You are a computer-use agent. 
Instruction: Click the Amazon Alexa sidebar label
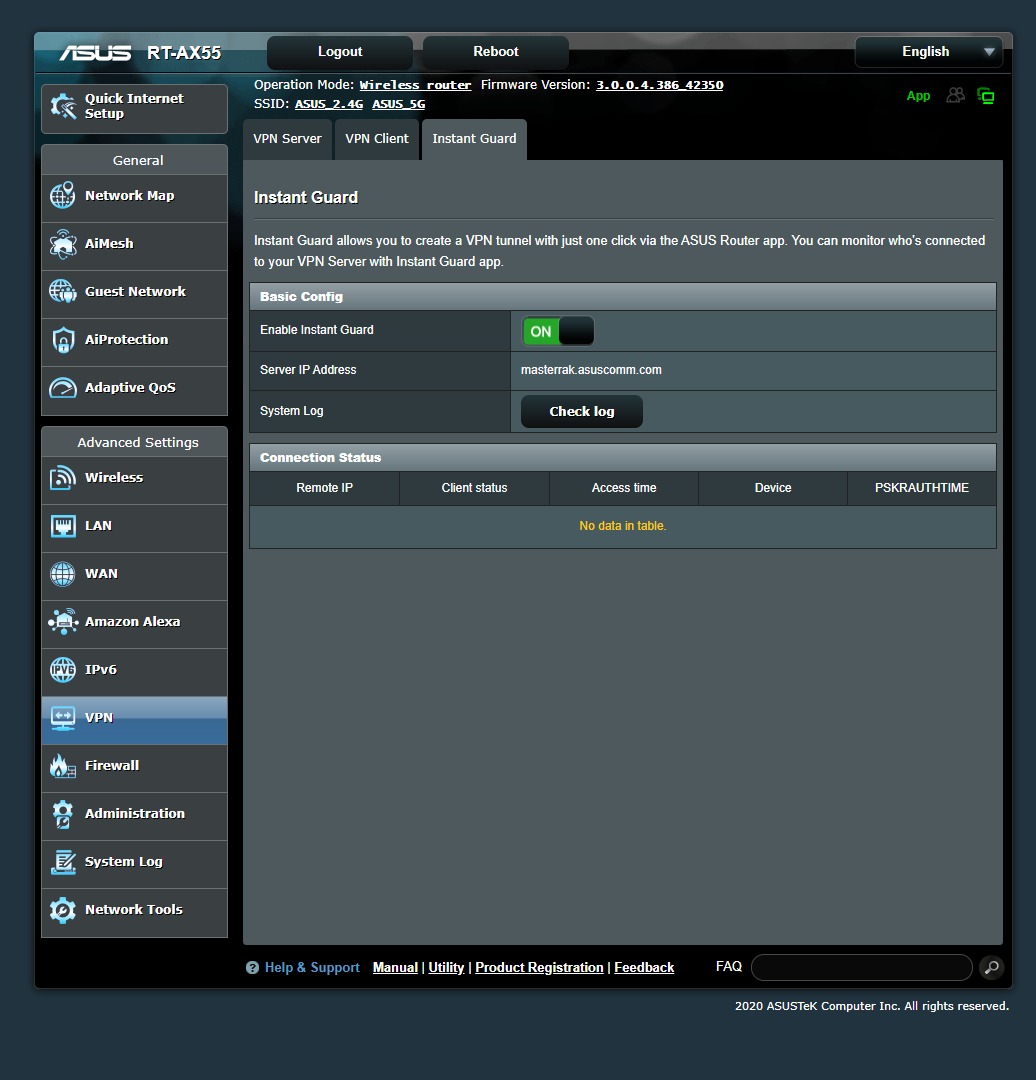tap(132, 621)
